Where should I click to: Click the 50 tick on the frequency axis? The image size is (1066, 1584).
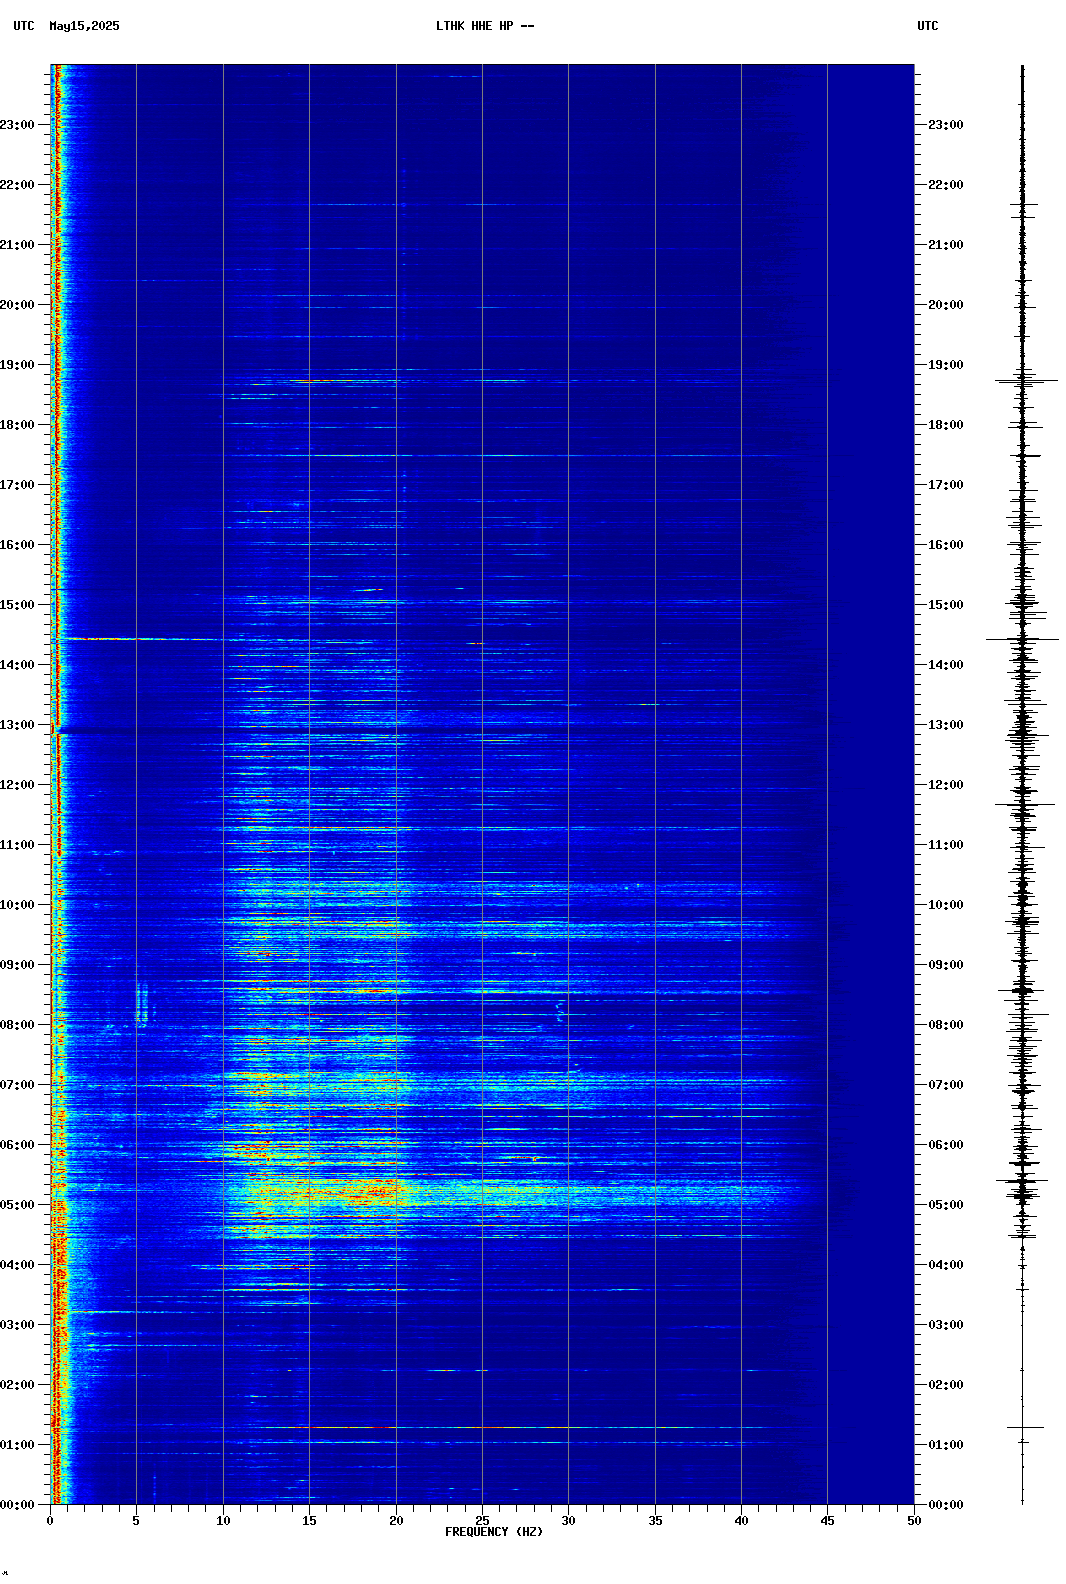point(914,1521)
